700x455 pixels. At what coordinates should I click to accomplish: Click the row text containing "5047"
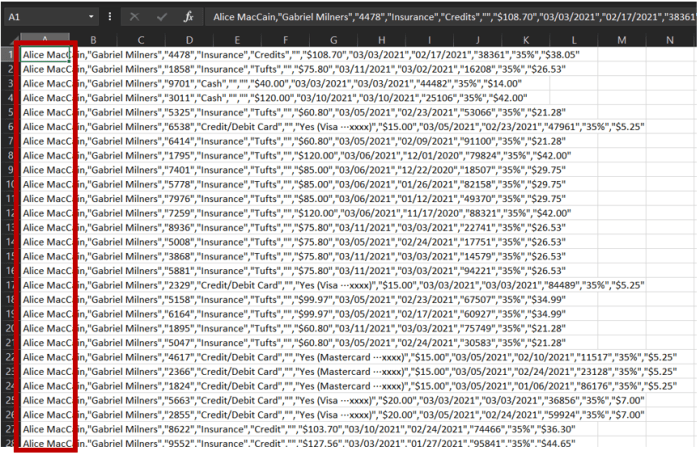pos(294,343)
